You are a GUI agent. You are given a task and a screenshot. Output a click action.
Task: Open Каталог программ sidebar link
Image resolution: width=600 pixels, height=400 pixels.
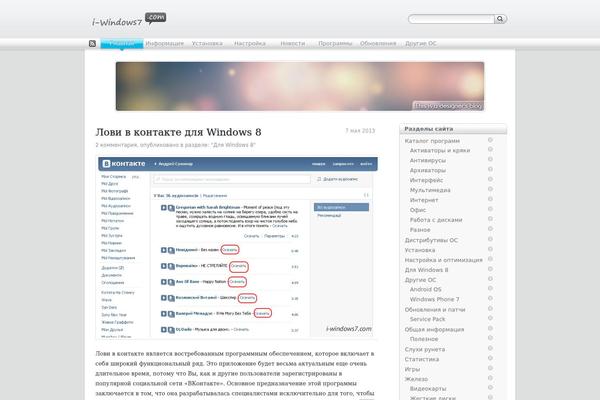pos(432,141)
